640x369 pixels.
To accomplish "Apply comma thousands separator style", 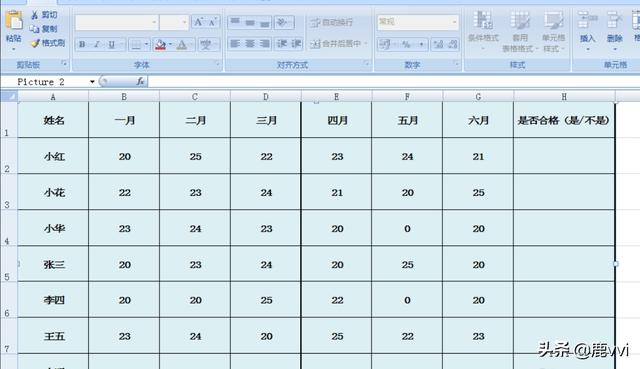I will coord(421,44).
